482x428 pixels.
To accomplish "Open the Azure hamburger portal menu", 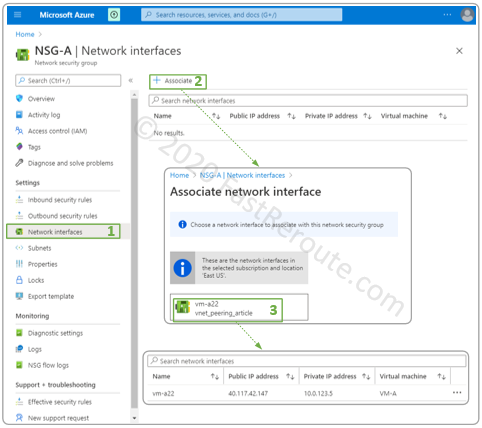I will (x=18, y=15).
